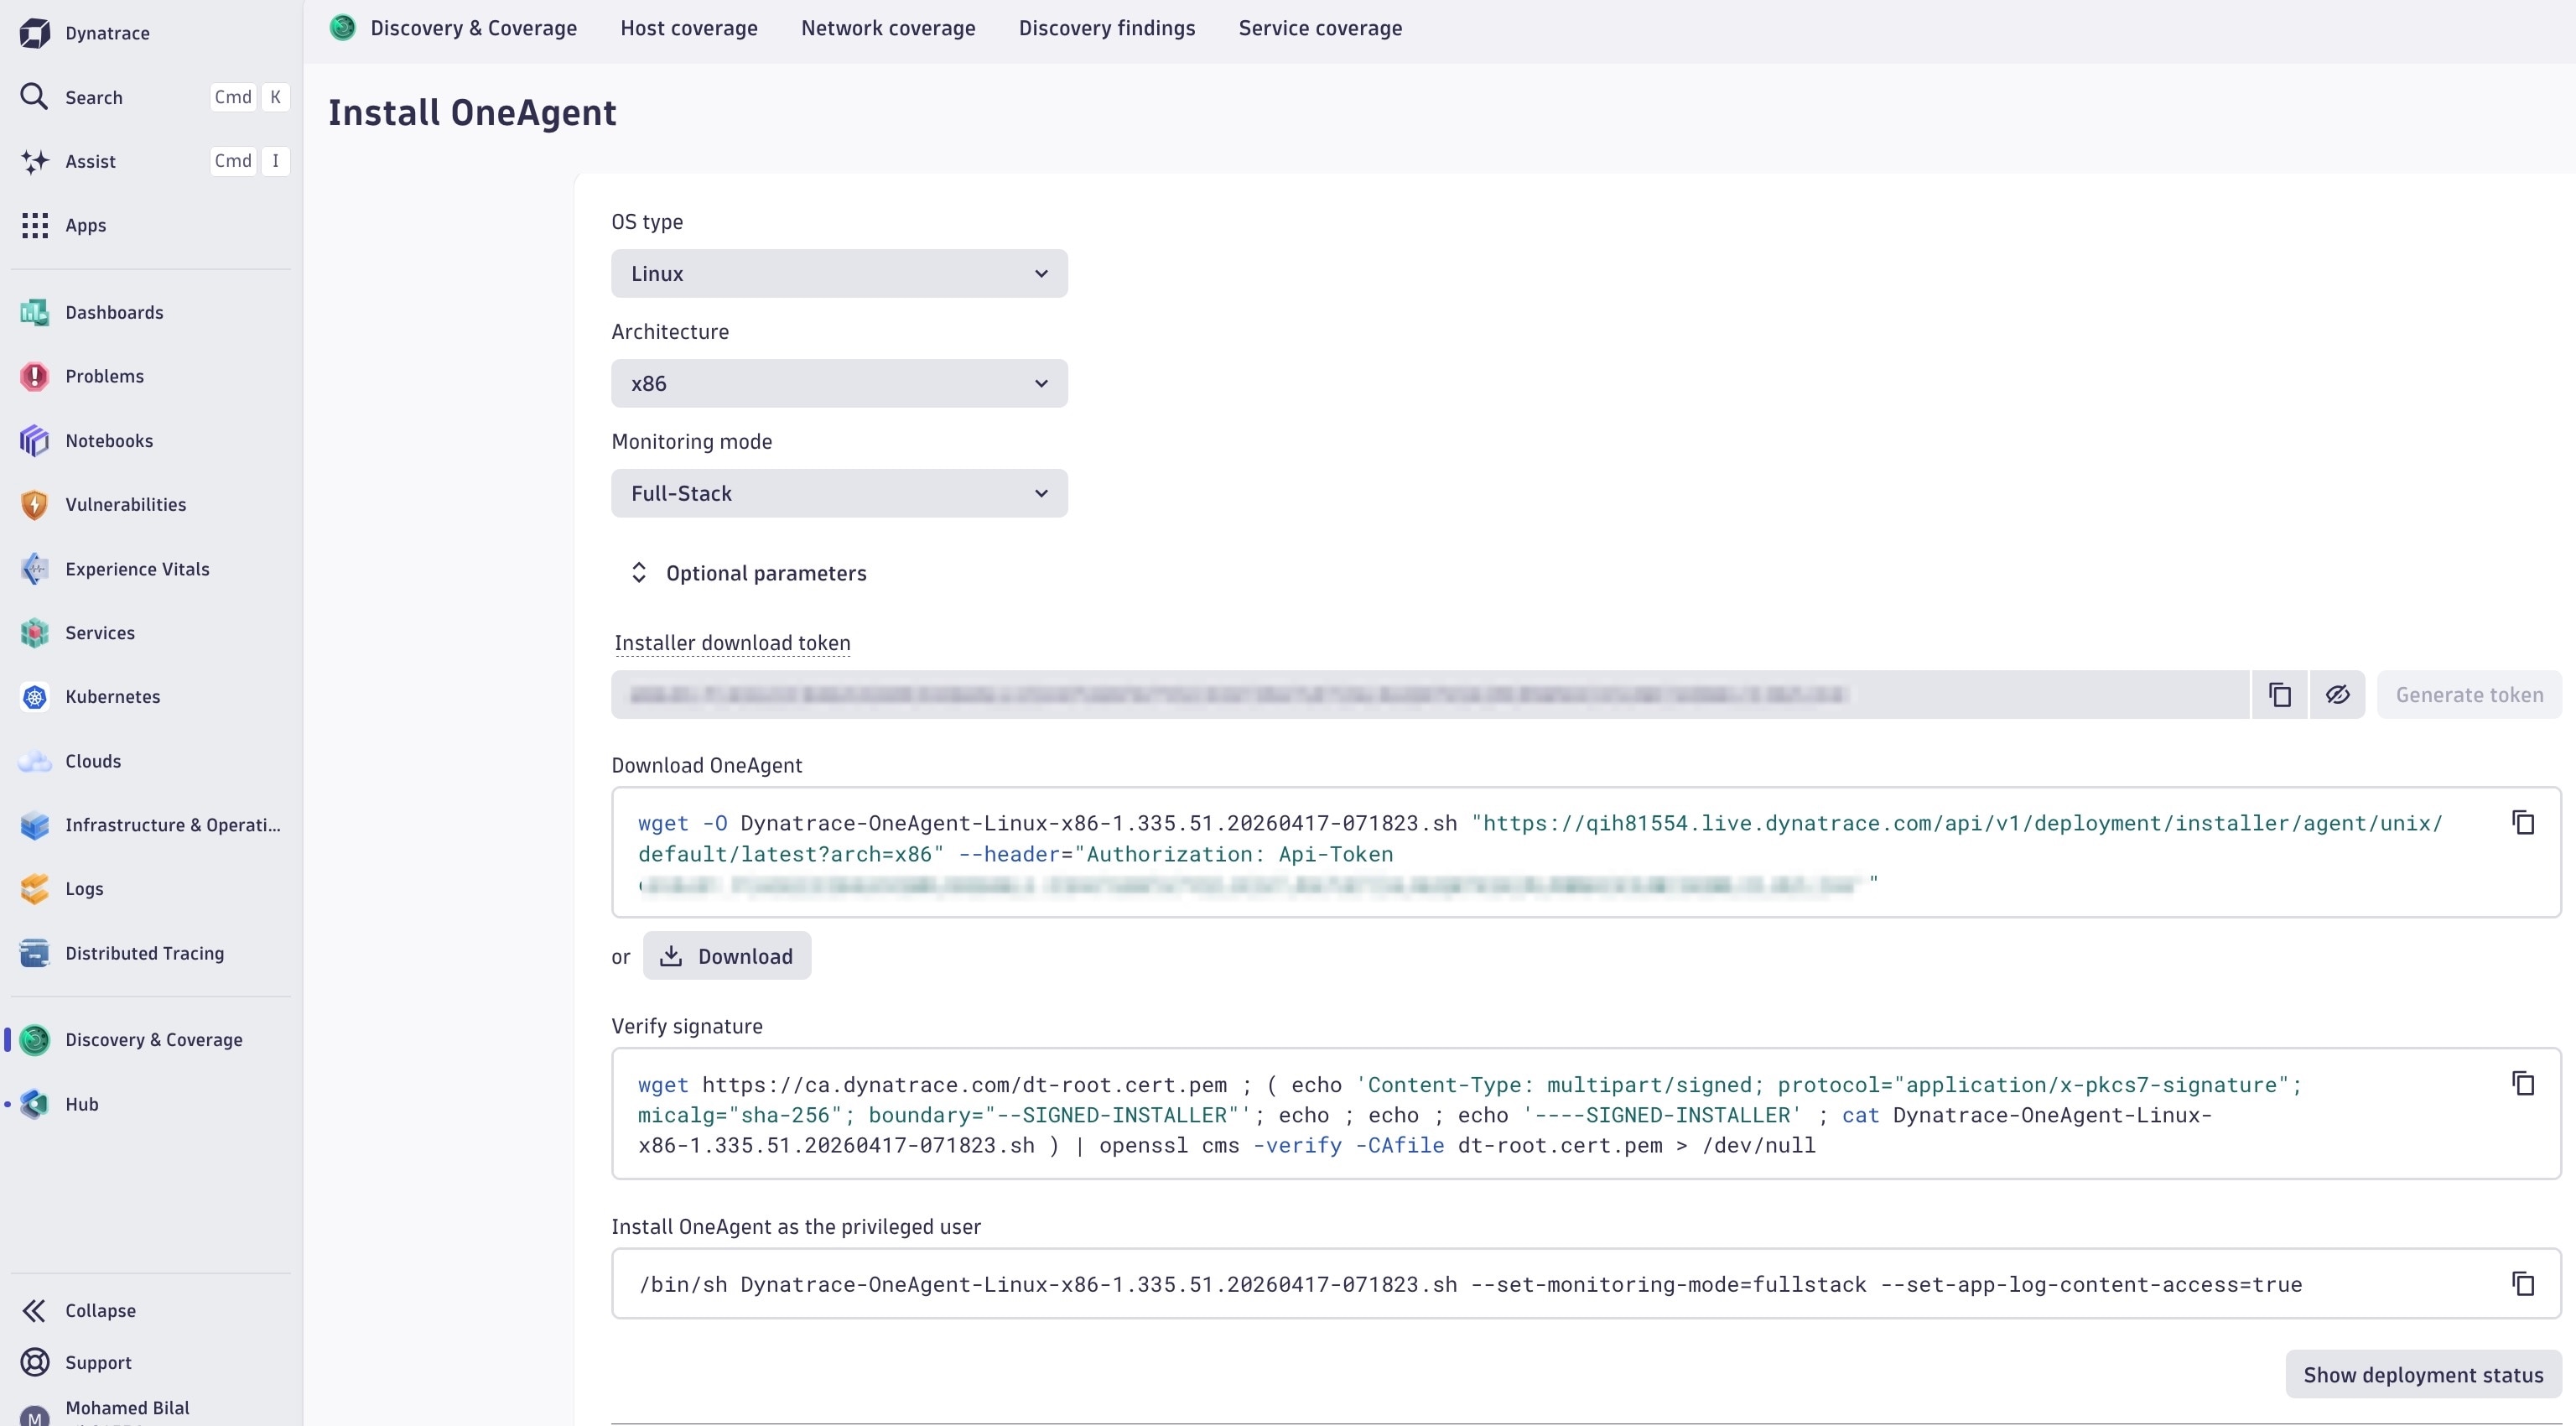Copy the privileged user install command

click(x=2522, y=1283)
